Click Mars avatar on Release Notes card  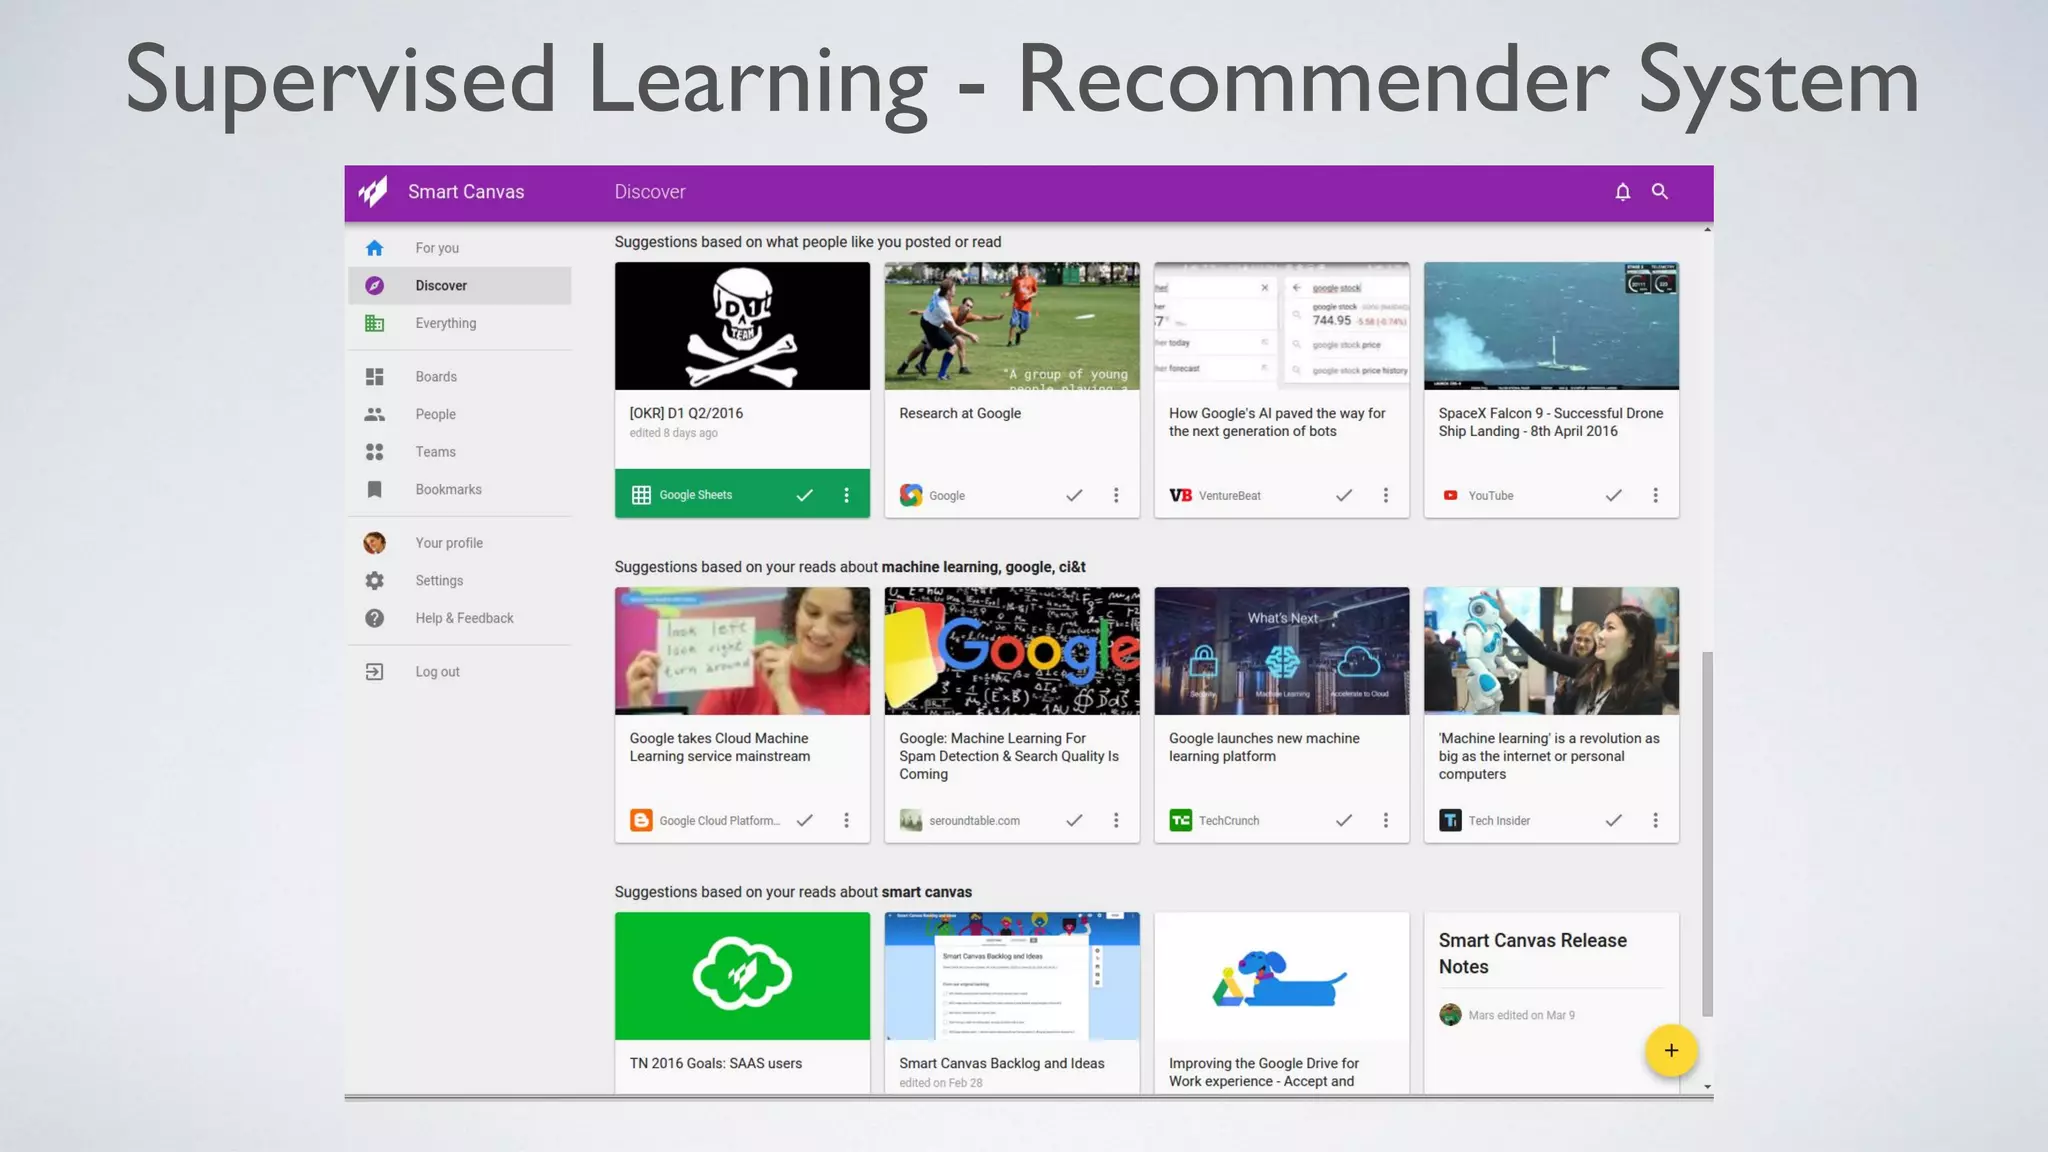(x=1450, y=1015)
